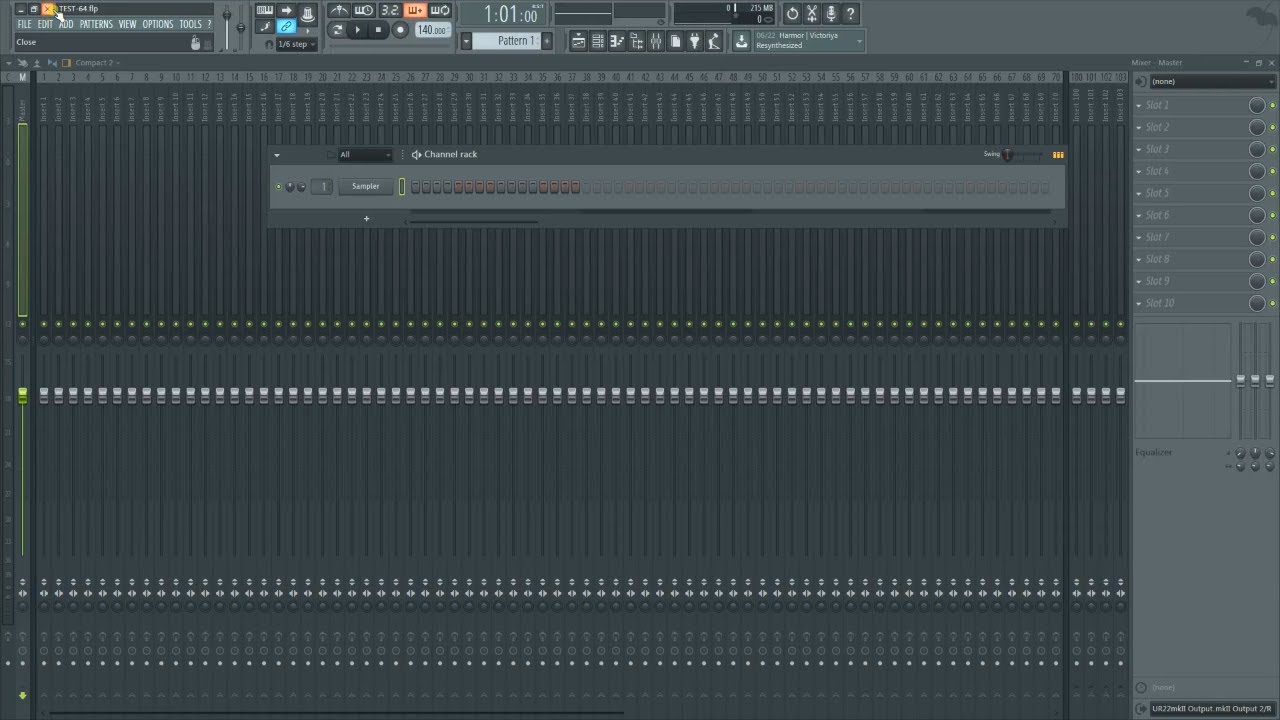Click the Play transport button
The width and height of the screenshot is (1280, 720).
[x=357, y=30]
